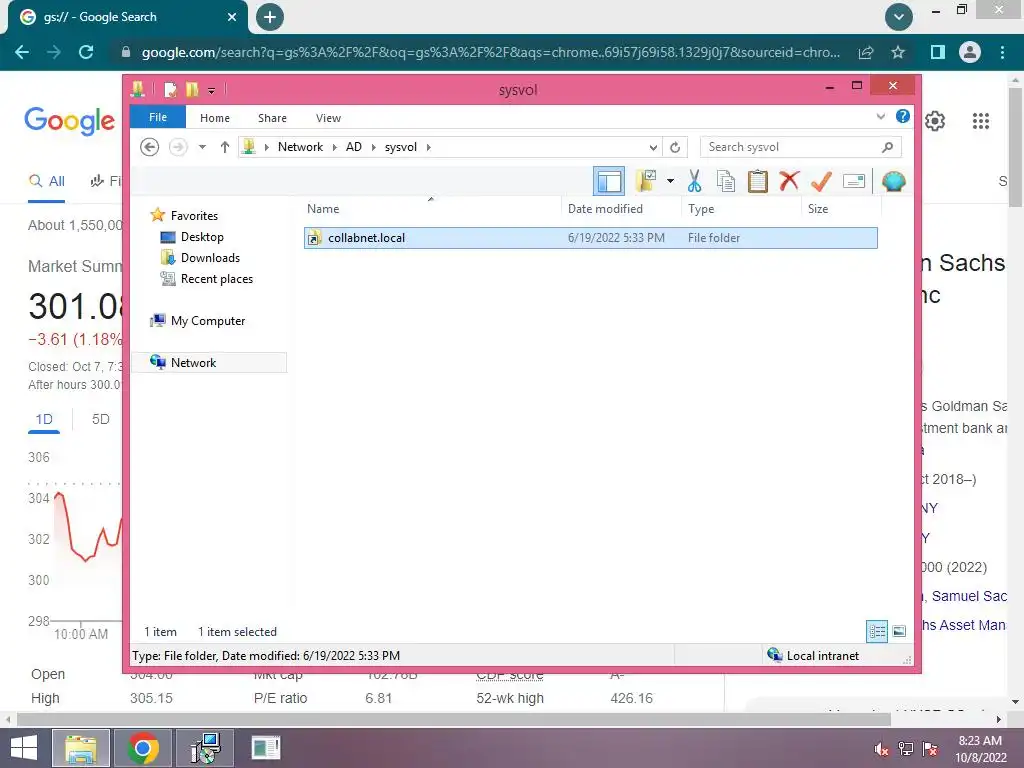Refresh the sysvol folder view
Image resolution: width=1024 pixels, height=768 pixels.
(675, 148)
